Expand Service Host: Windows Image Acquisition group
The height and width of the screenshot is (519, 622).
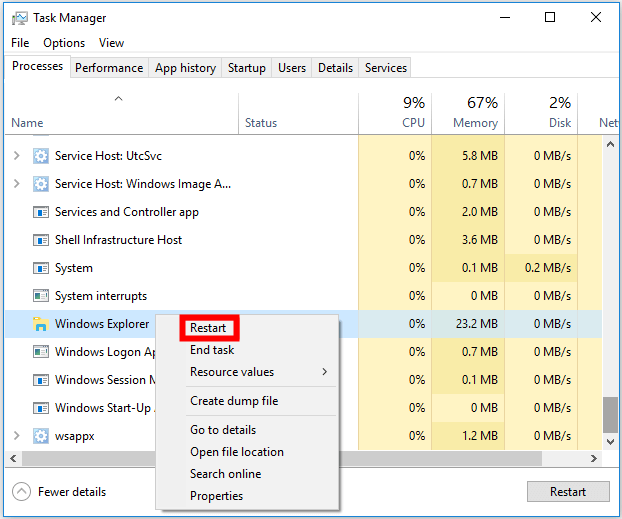16,184
